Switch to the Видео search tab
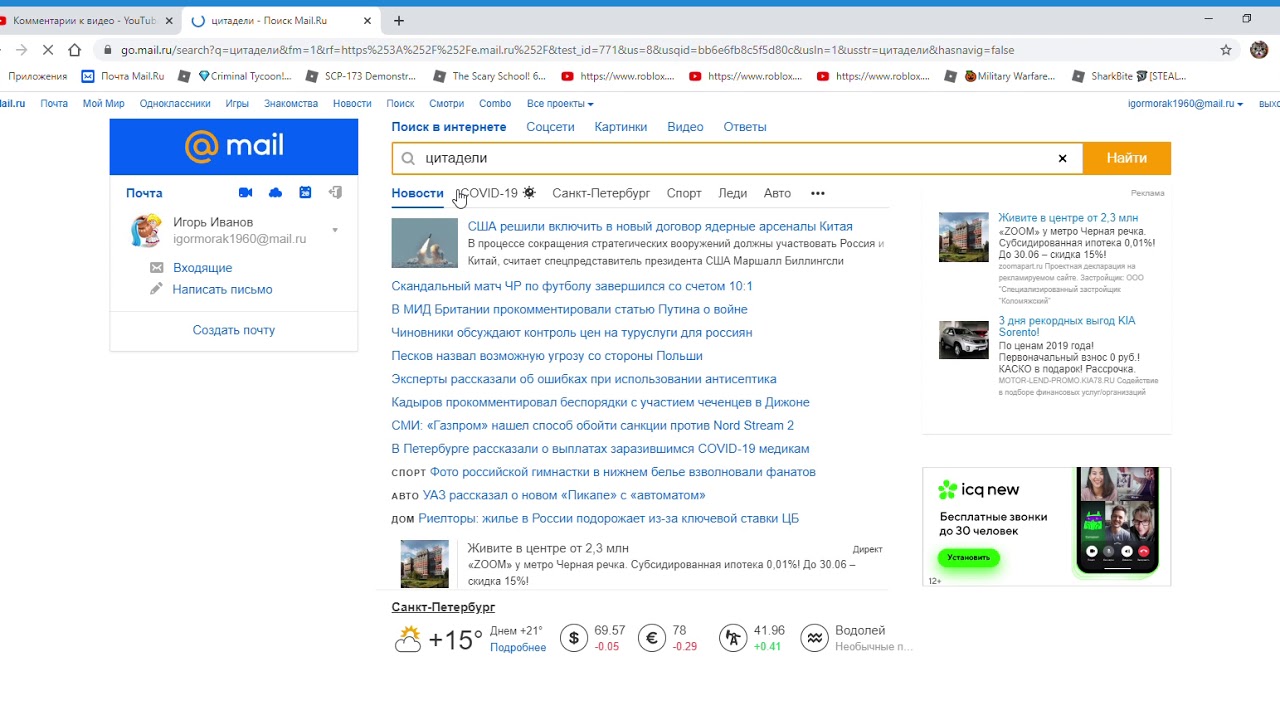 [x=685, y=127]
